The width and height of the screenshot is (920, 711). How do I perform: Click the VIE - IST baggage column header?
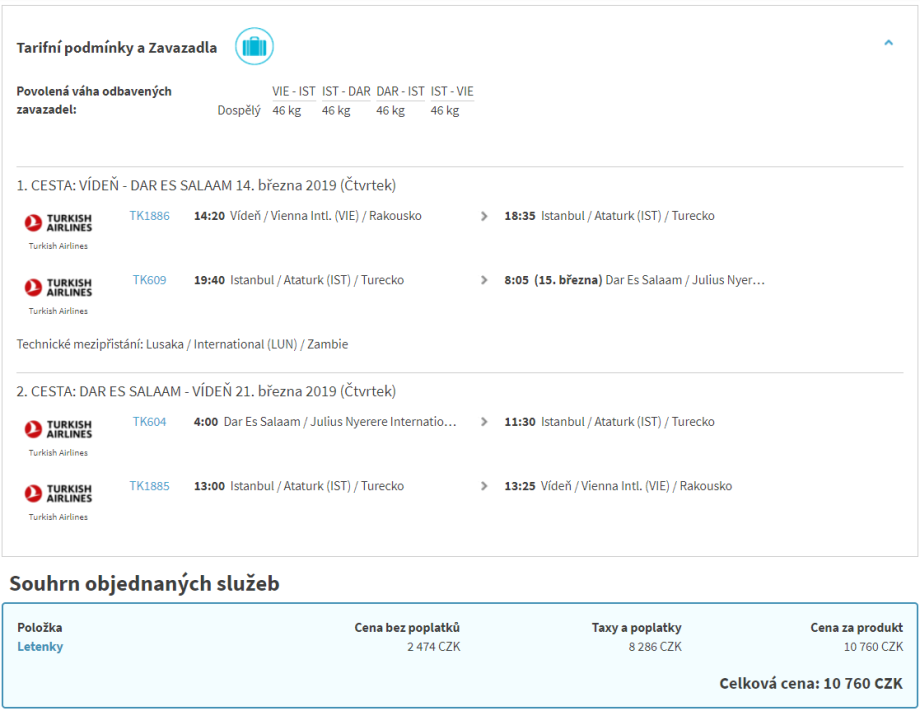294,91
